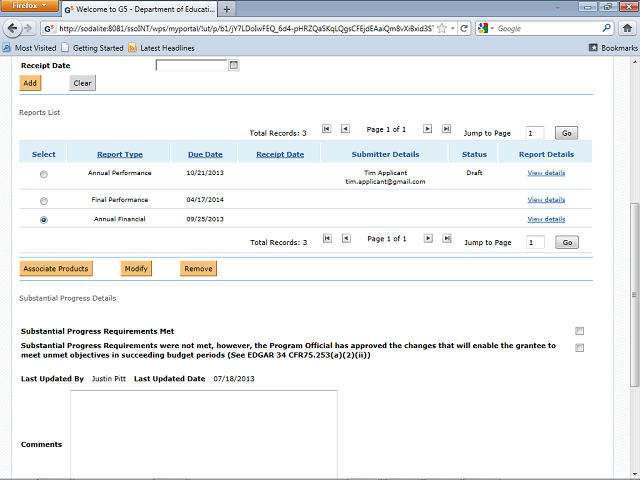Bookmark this page with star icon

click(x=442, y=28)
